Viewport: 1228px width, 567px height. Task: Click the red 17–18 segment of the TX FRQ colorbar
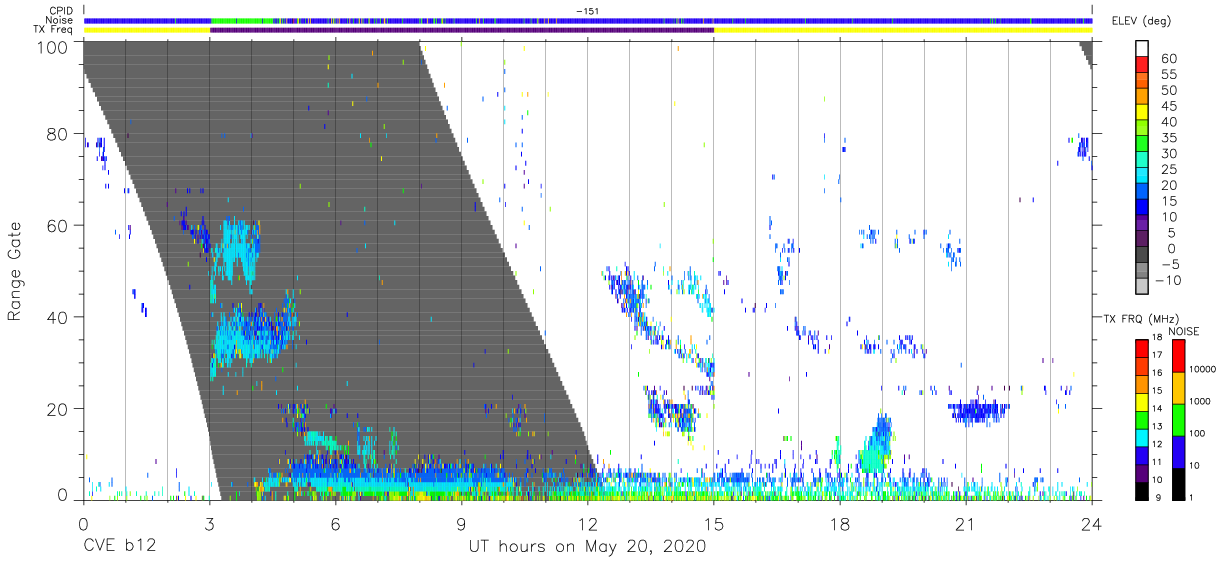pyautogui.click(x=1142, y=349)
